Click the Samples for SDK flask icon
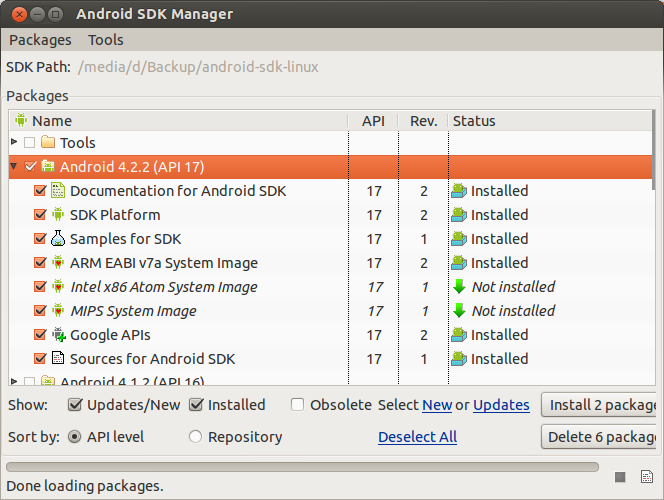This screenshot has height=500, width=664. (58, 239)
